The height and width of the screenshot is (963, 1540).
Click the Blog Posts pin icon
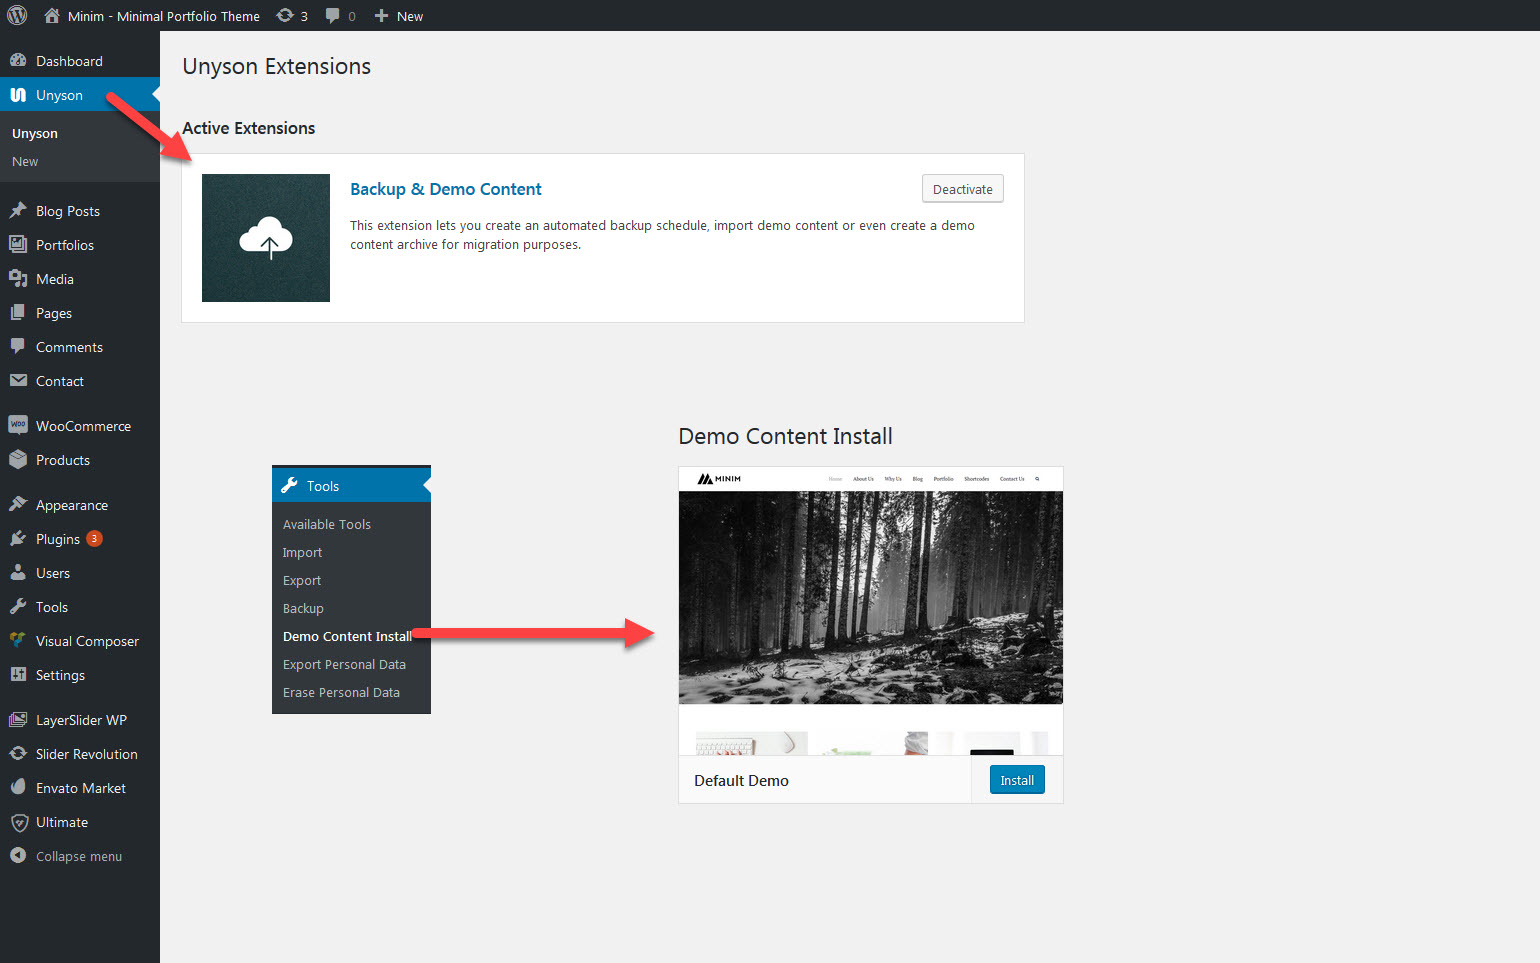pos(18,211)
